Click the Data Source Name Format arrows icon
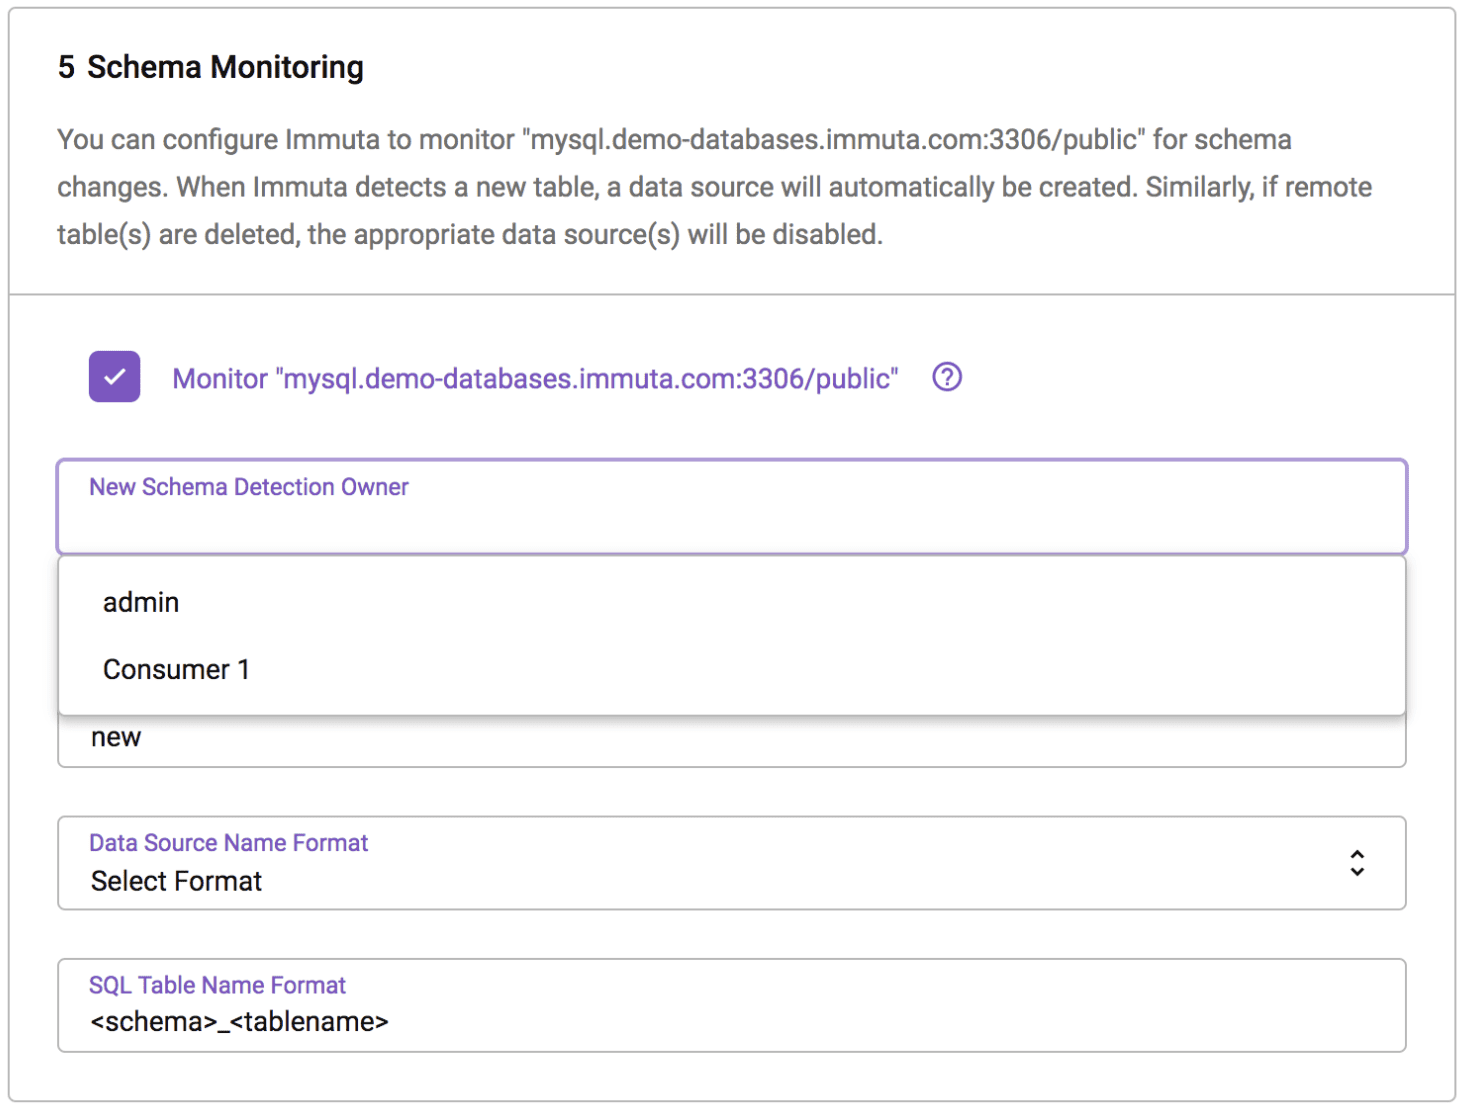1460x1106 pixels. (x=1357, y=863)
